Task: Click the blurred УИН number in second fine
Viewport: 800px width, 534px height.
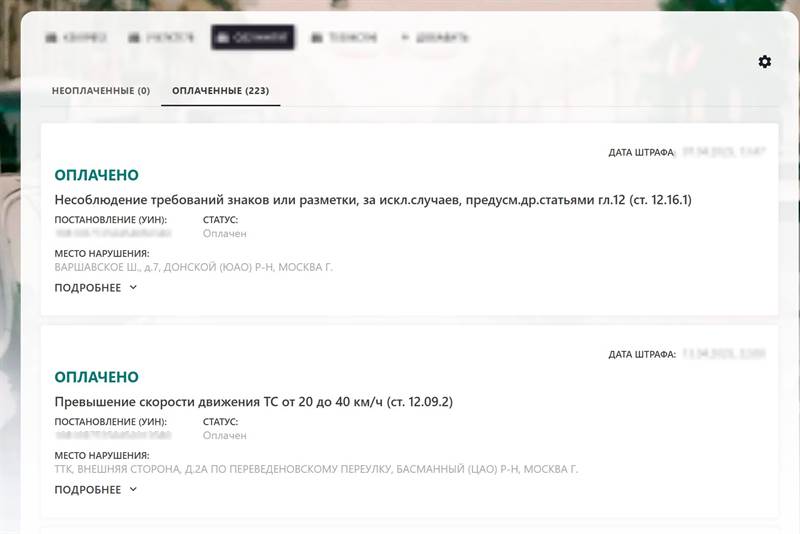Action: pos(113,436)
